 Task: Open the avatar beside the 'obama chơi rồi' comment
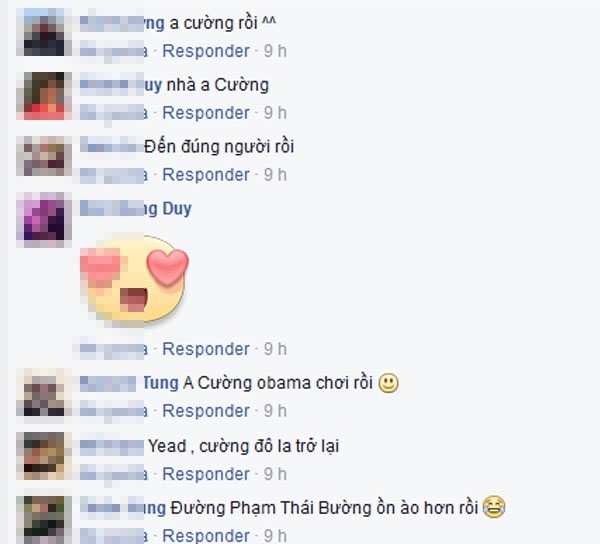[x=44, y=393]
